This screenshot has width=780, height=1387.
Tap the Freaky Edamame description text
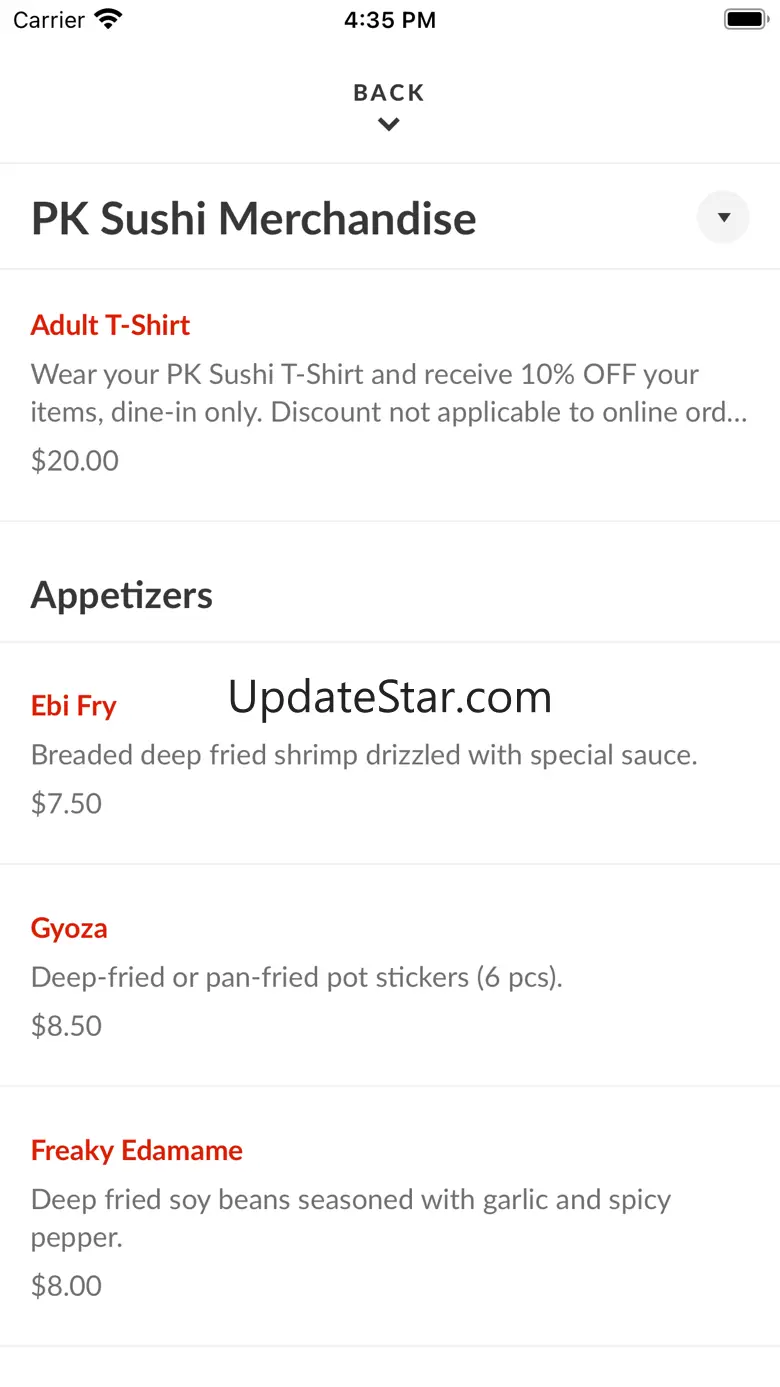[x=350, y=1218]
